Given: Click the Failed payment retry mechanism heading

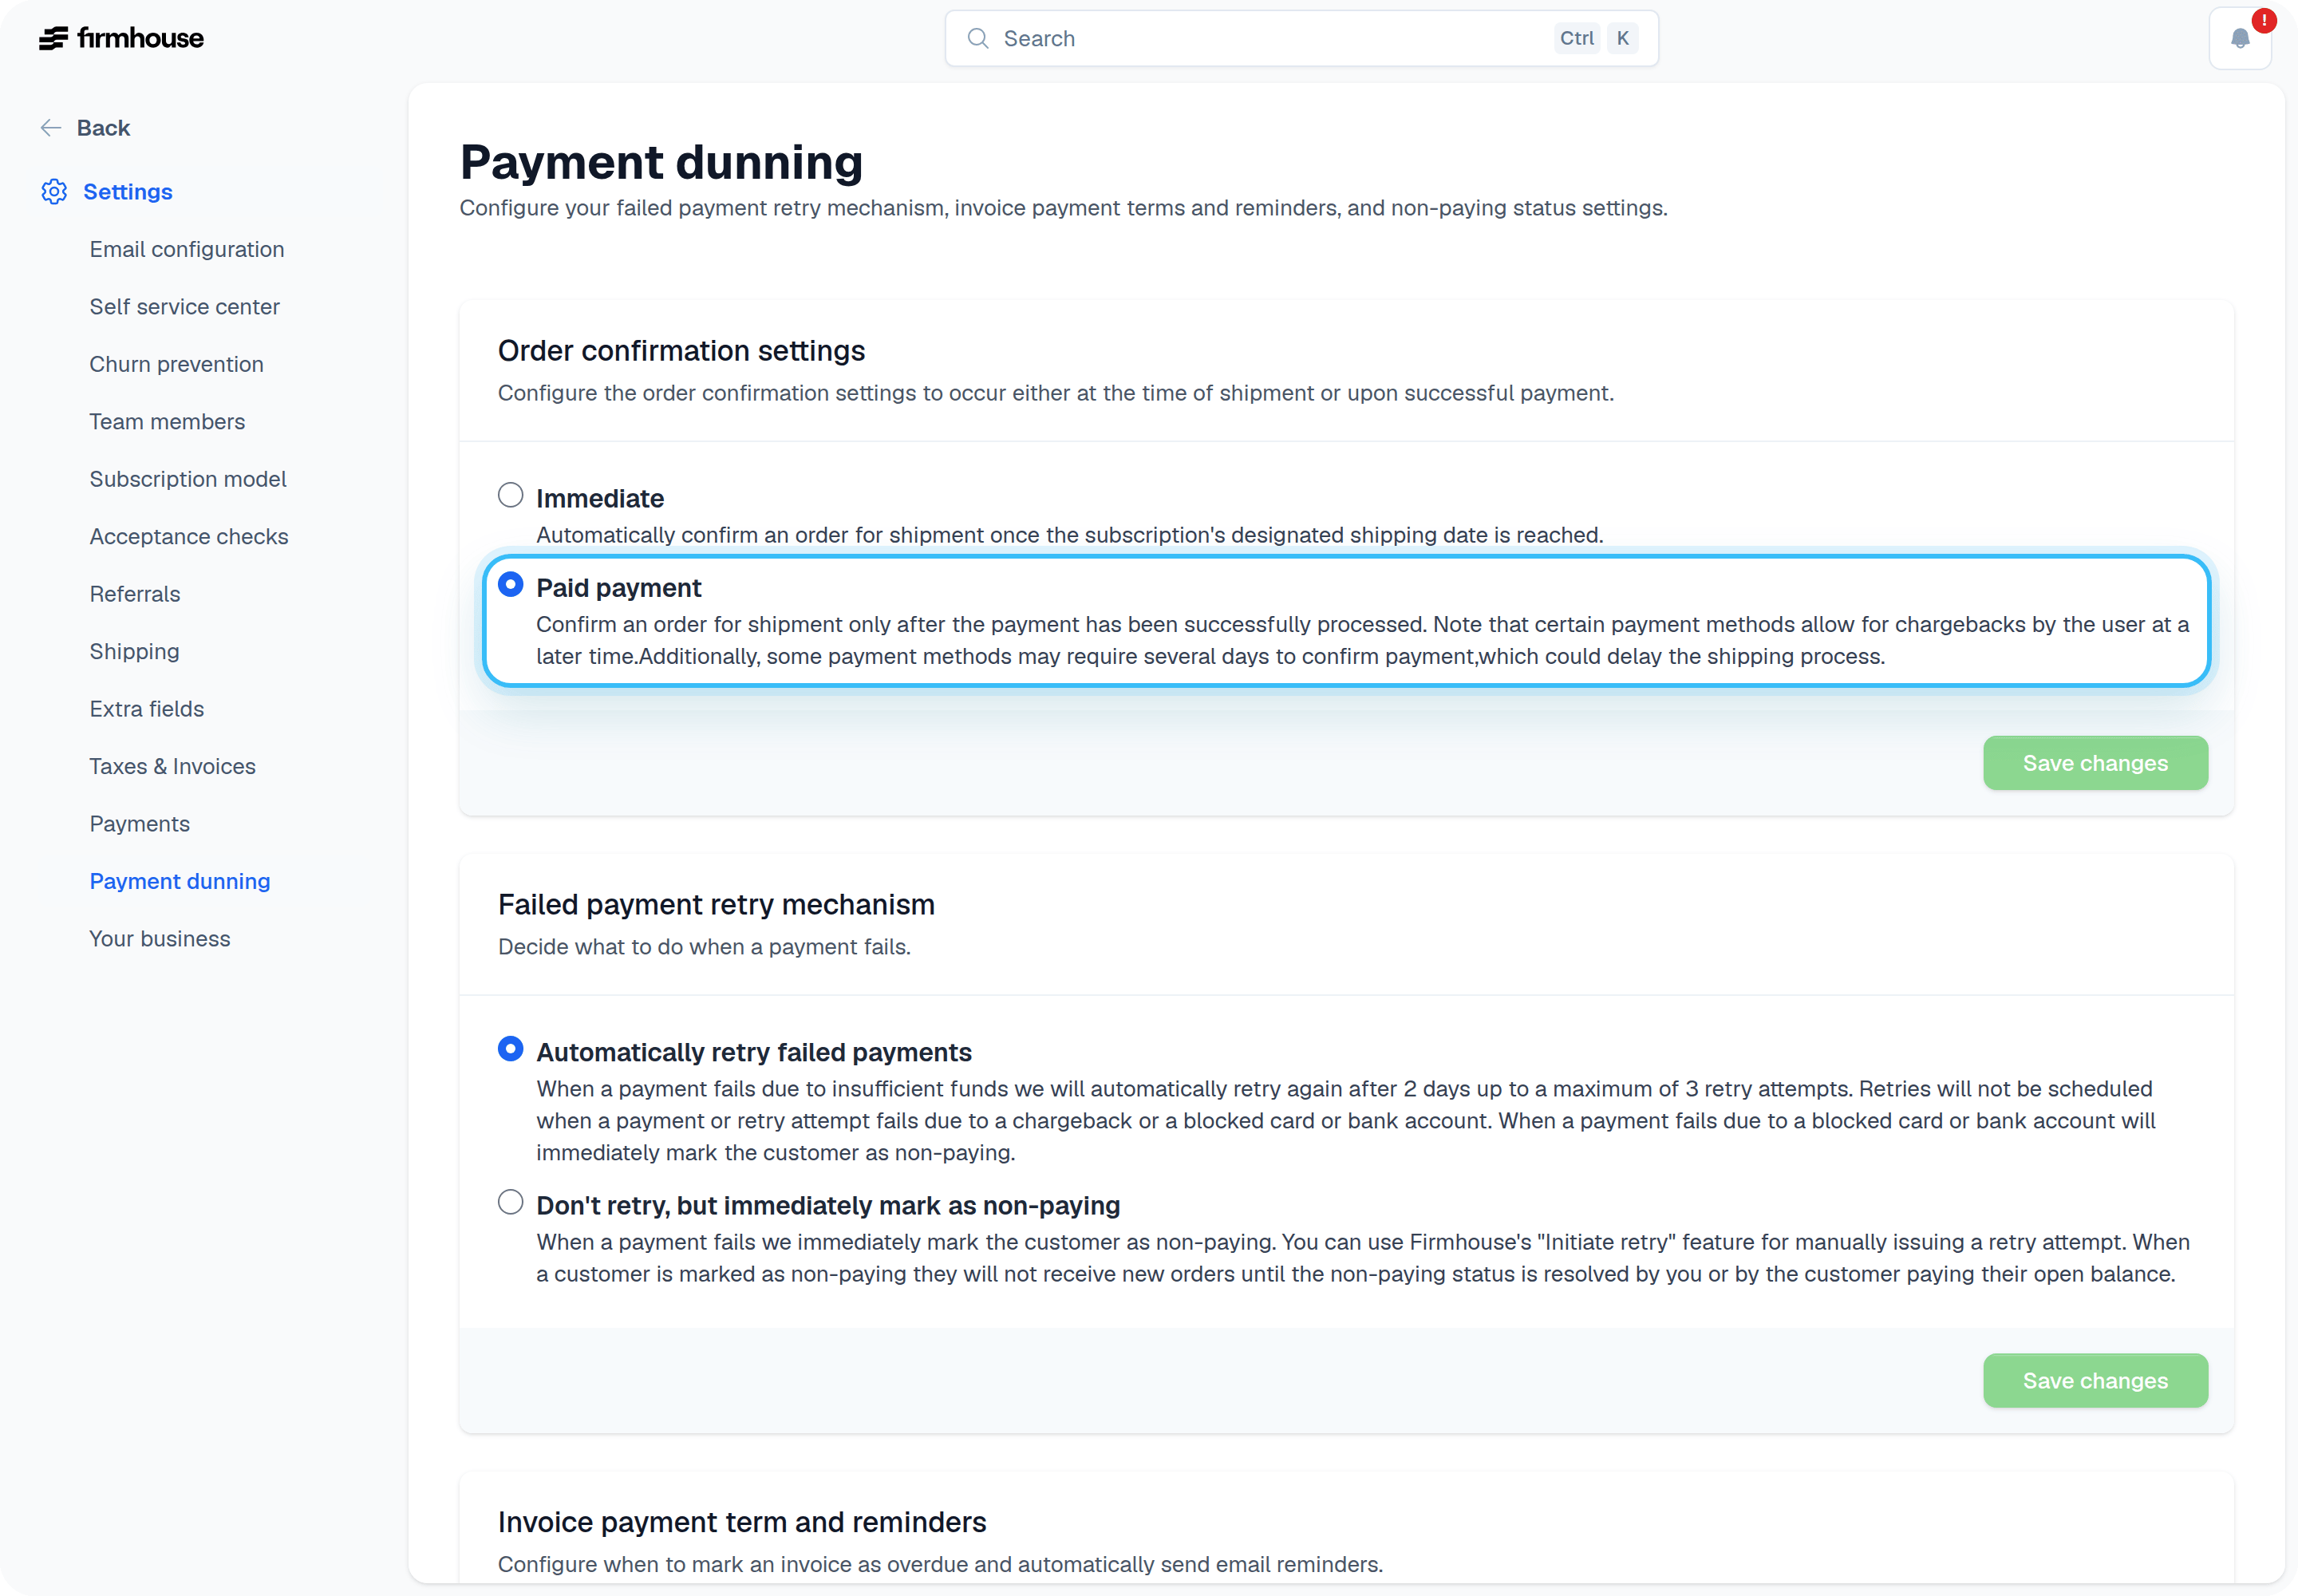Looking at the screenshot, I should [716, 905].
